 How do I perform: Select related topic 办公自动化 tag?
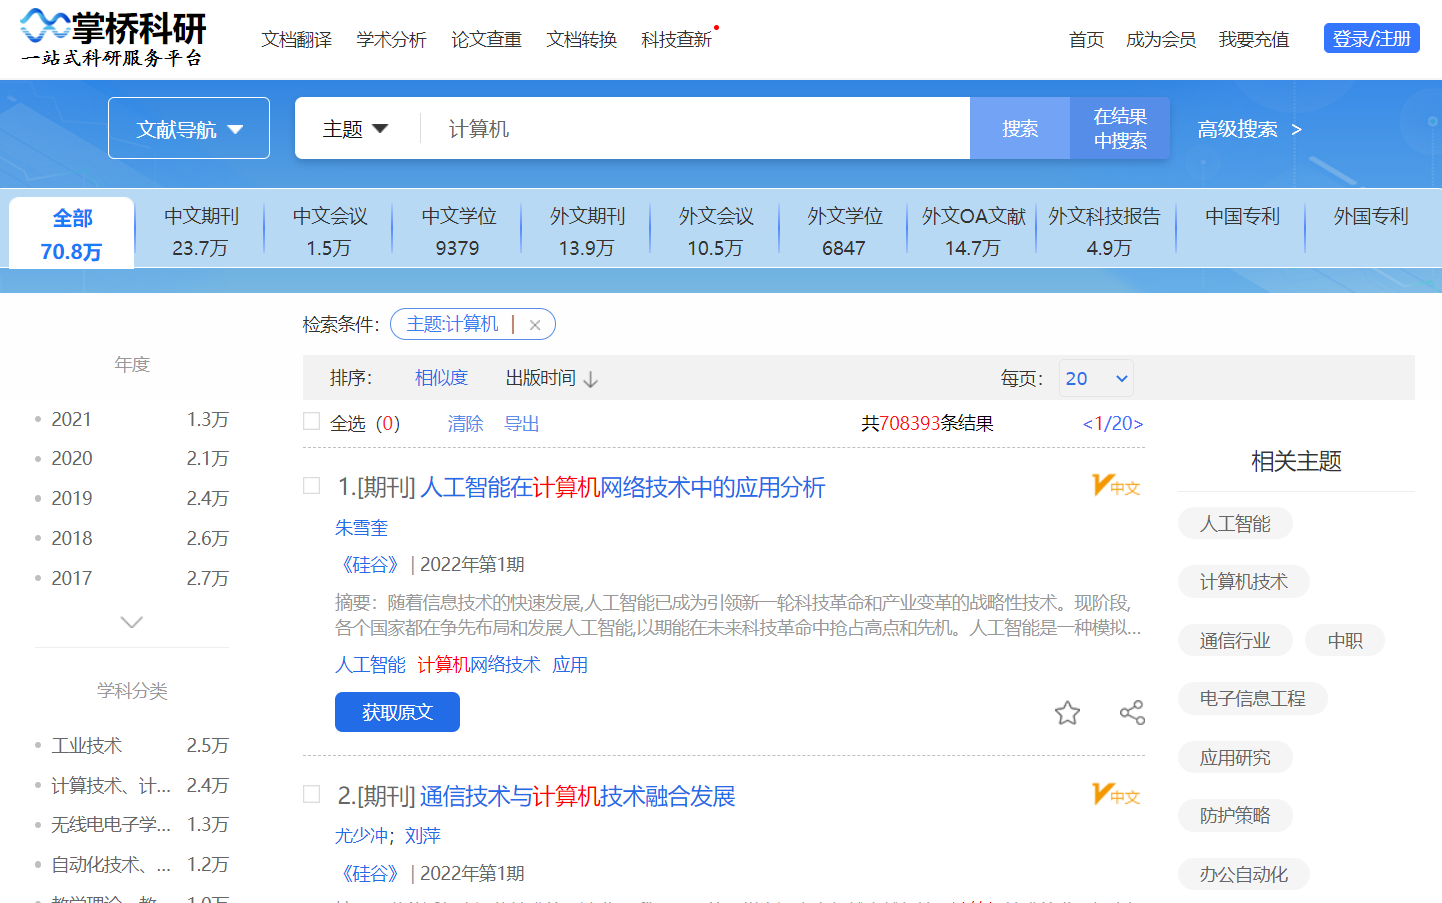[x=1244, y=874]
